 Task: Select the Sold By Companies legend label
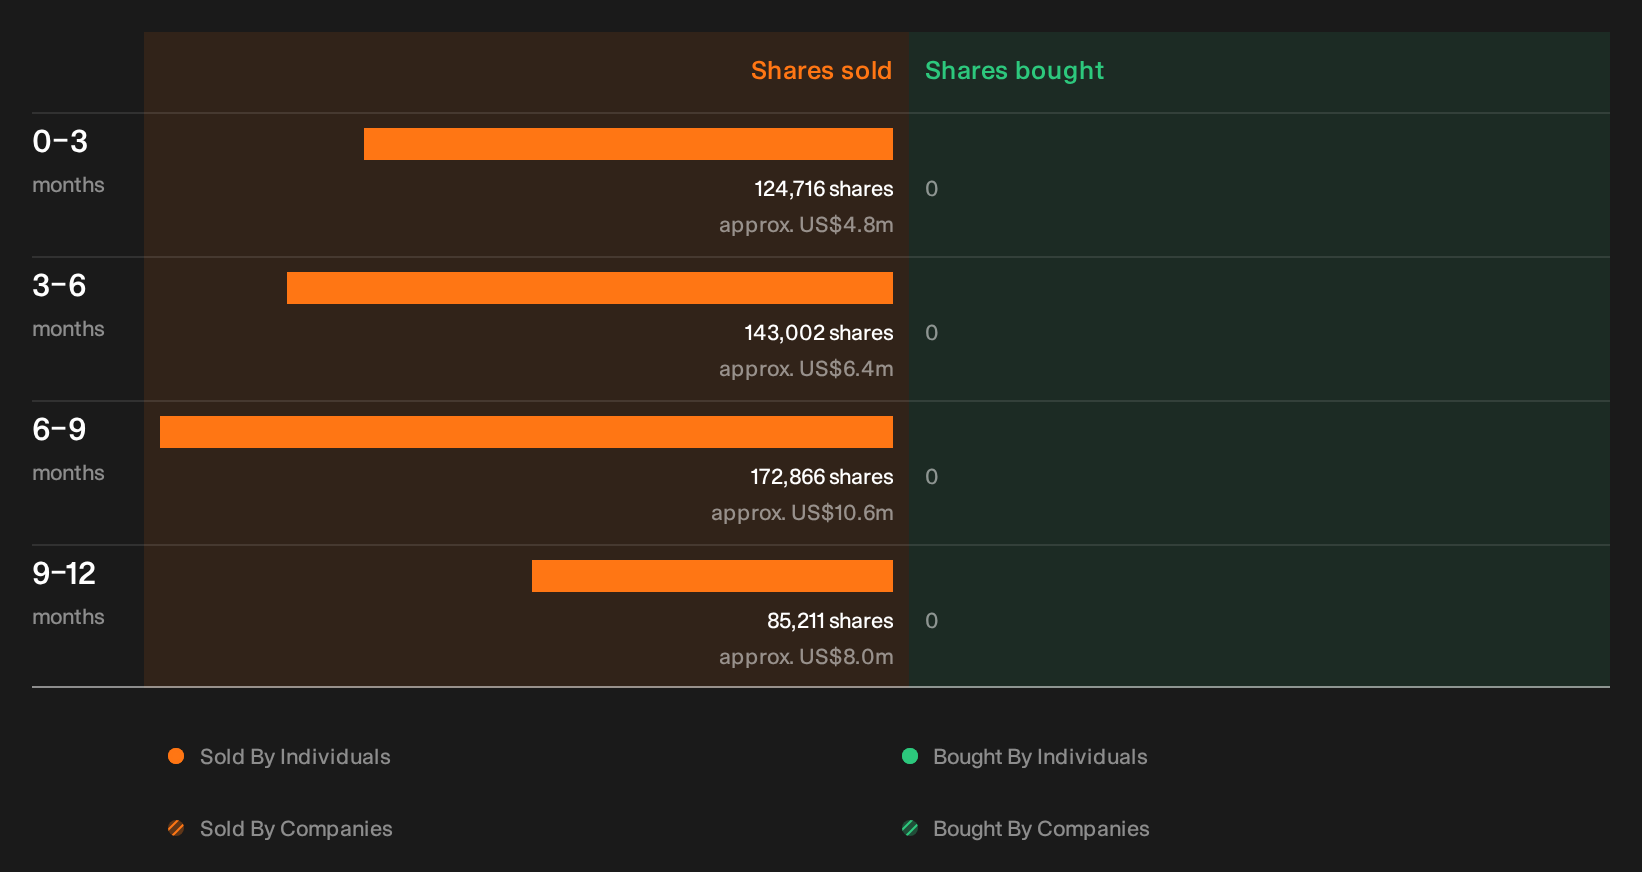click(x=296, y=829)
